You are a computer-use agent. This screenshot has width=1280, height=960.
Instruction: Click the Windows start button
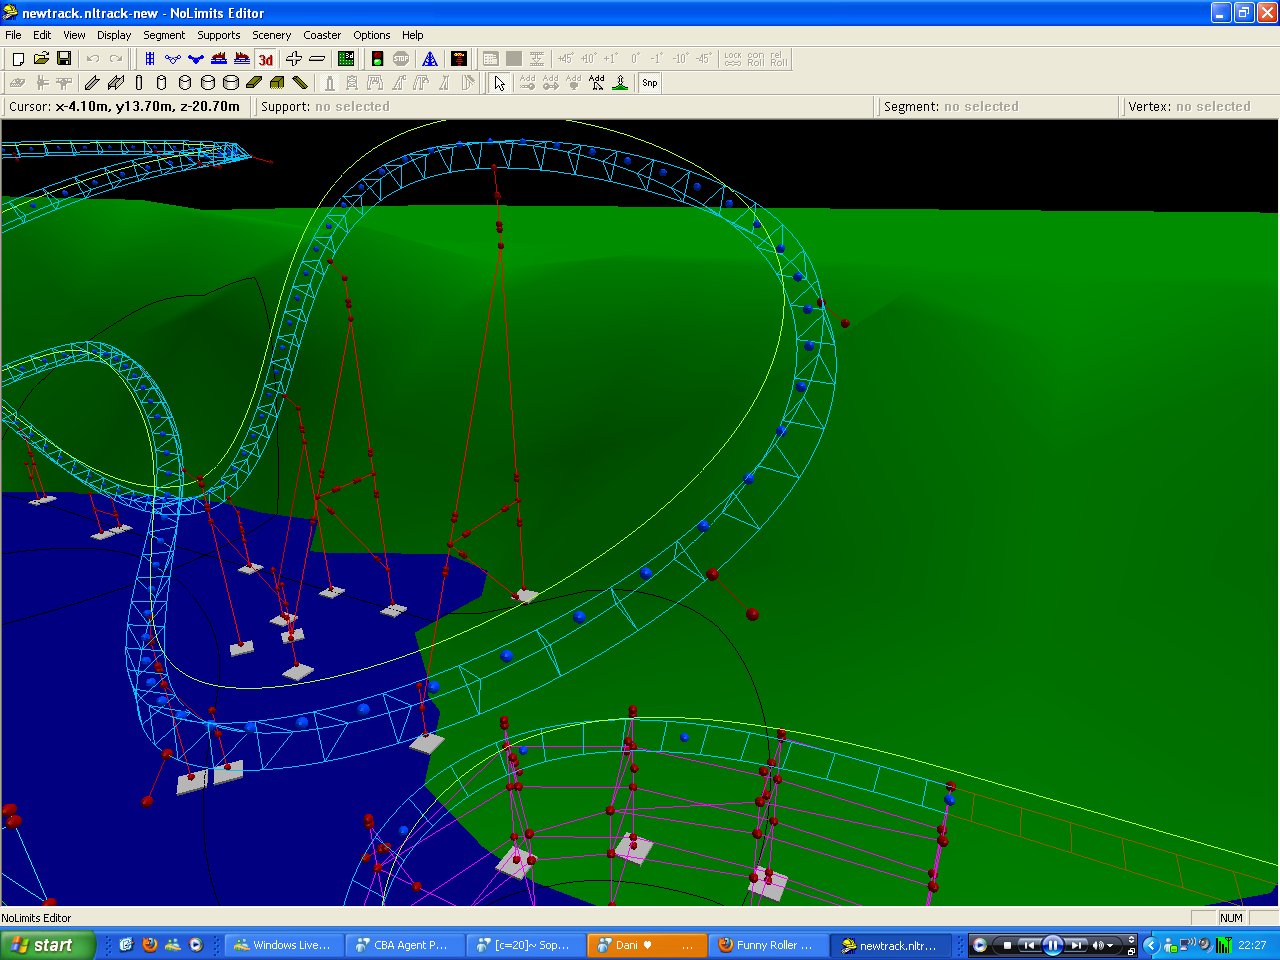click(x=48, y=945)
